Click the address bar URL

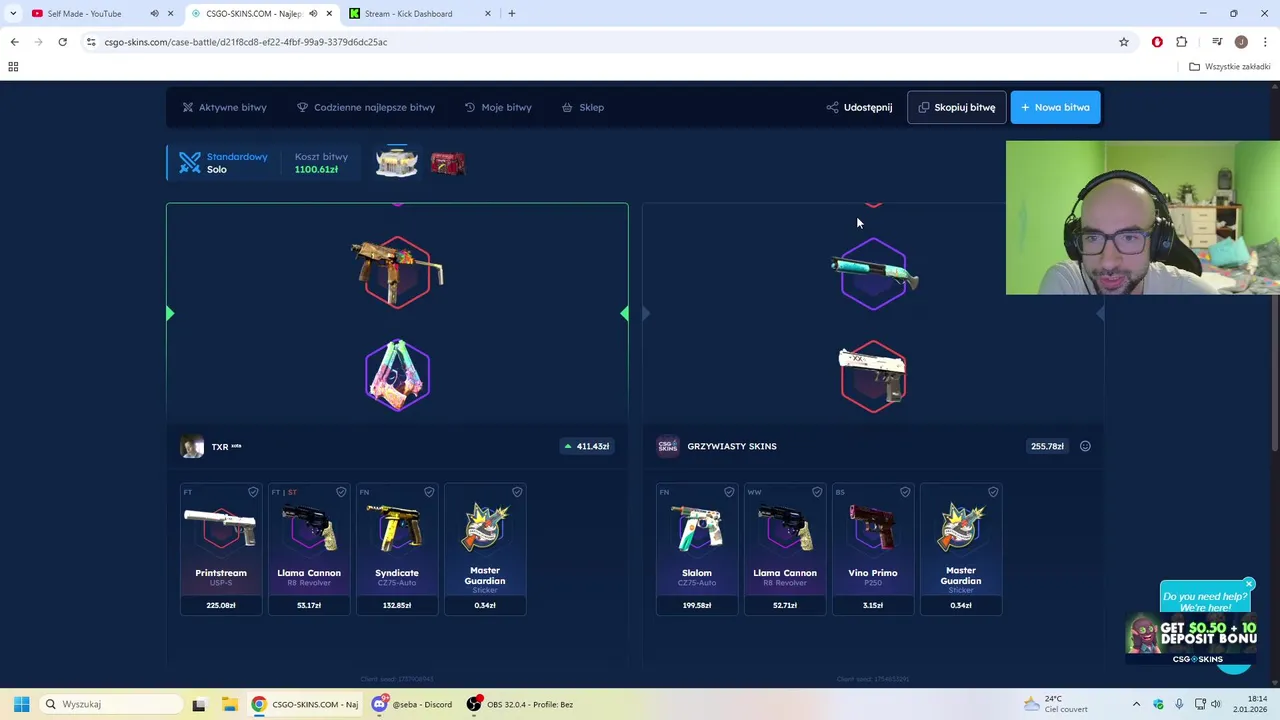tap(246, 42)
